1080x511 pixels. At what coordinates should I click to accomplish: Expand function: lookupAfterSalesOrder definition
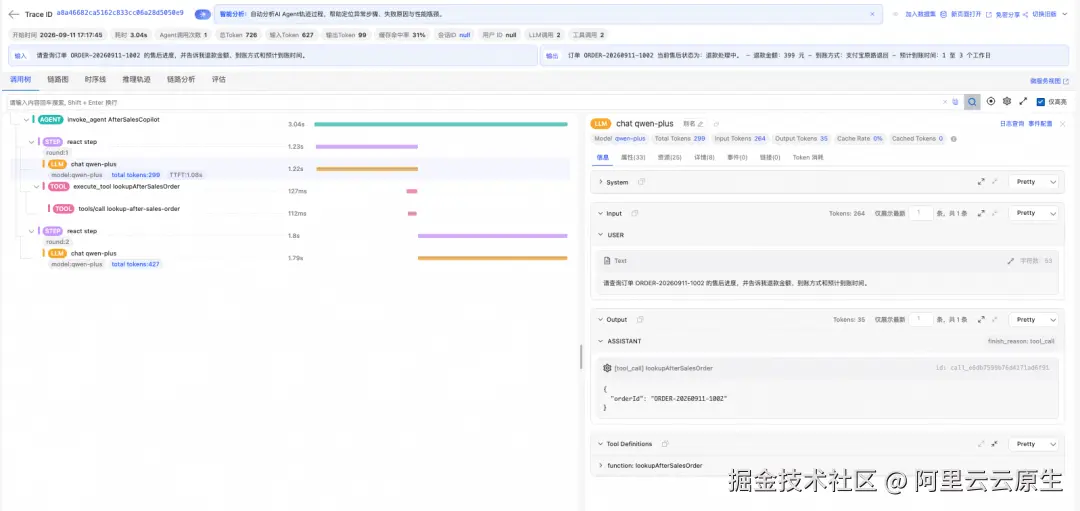coord(601,466)
